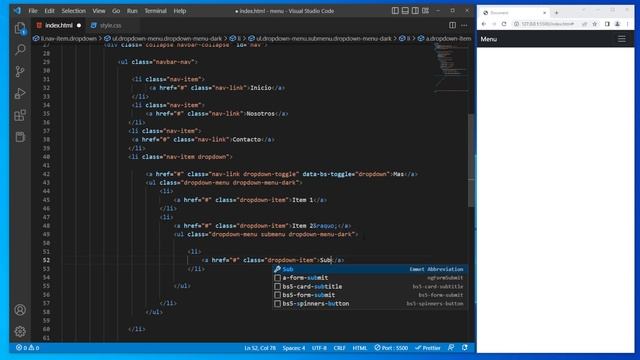The height and width of the screenshot is (360, 640).
Task: Click the browser share icon in the address bar
Action: 584,24
